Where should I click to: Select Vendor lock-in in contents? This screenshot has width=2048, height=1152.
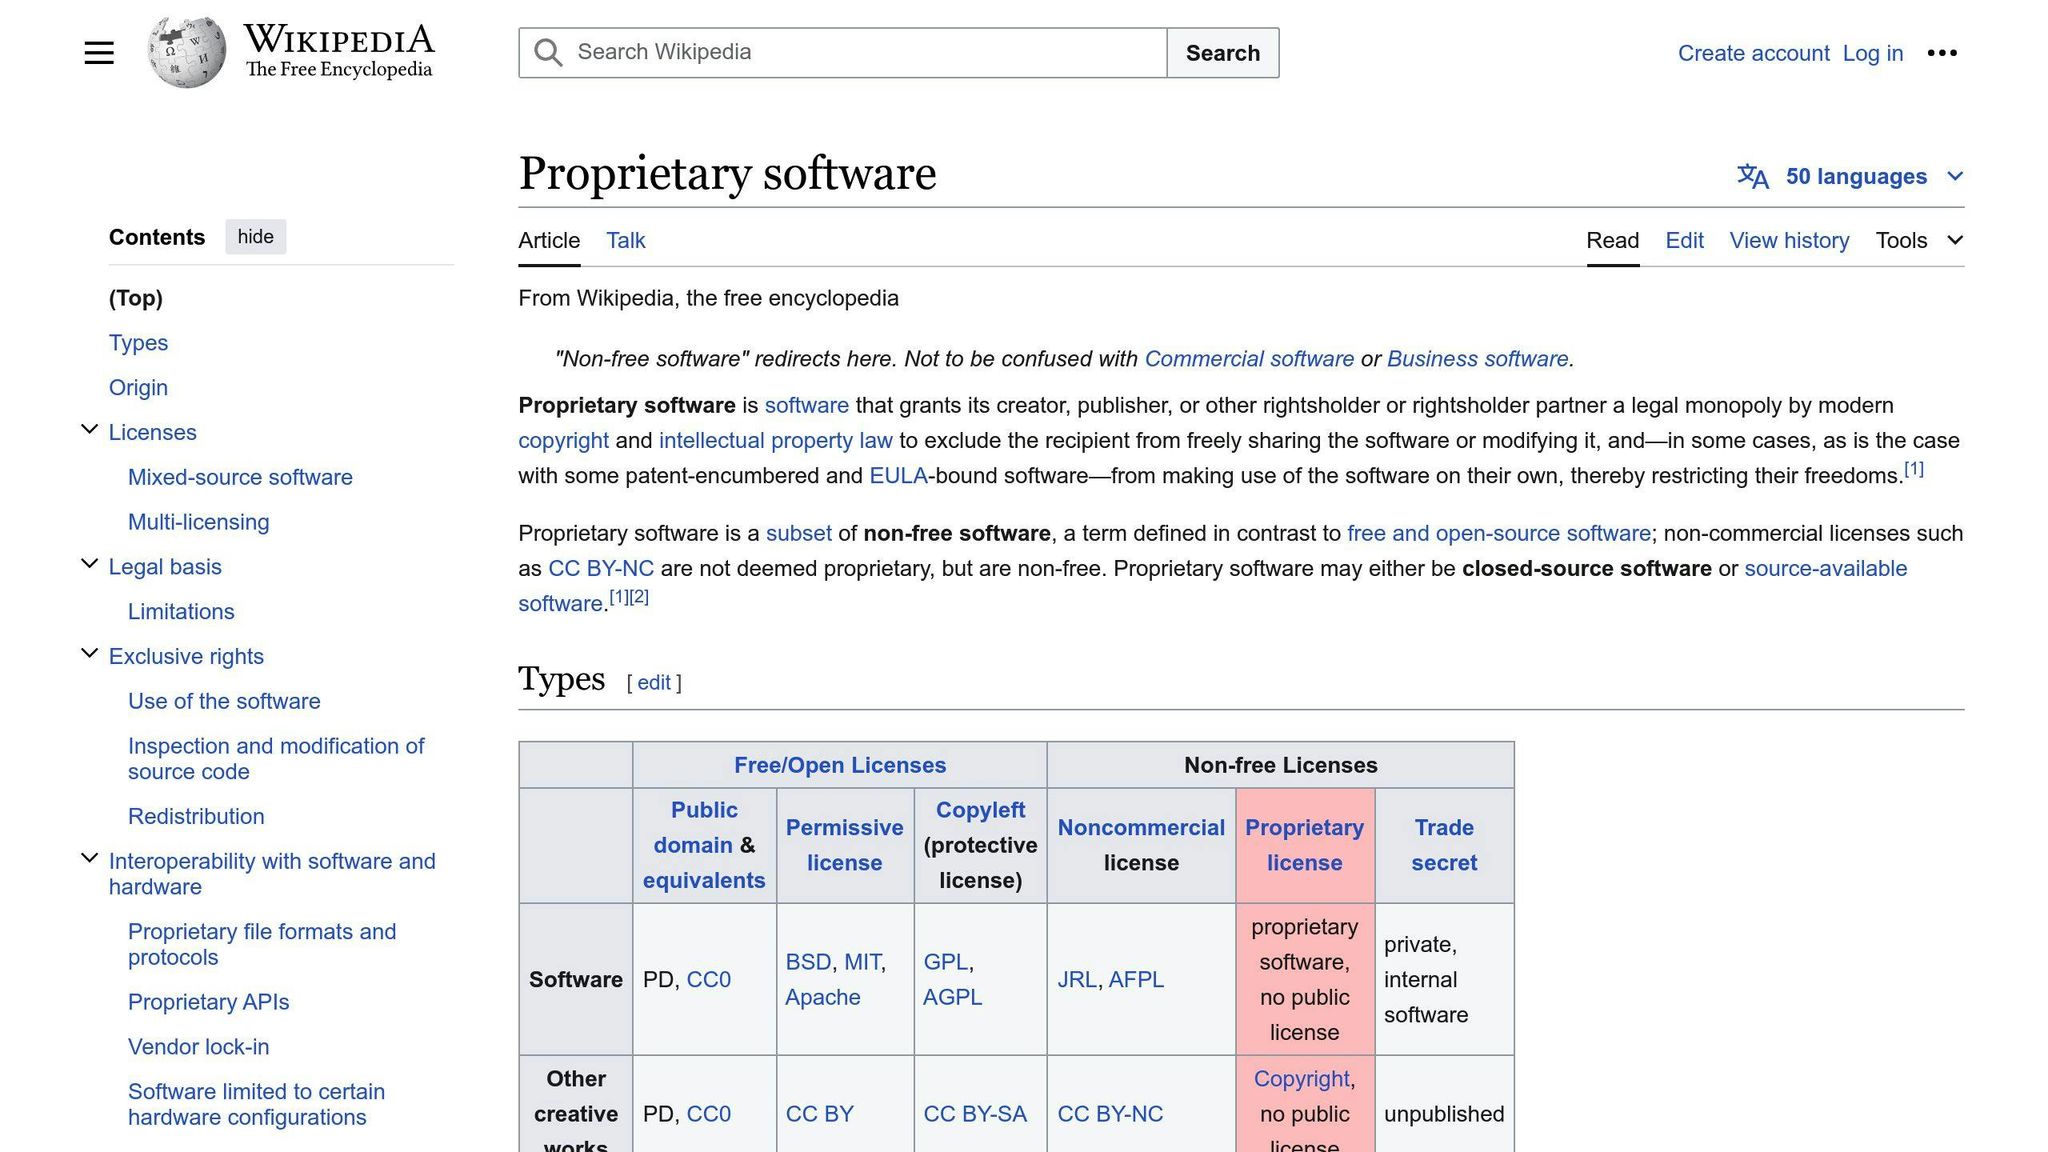[198, 1046]
